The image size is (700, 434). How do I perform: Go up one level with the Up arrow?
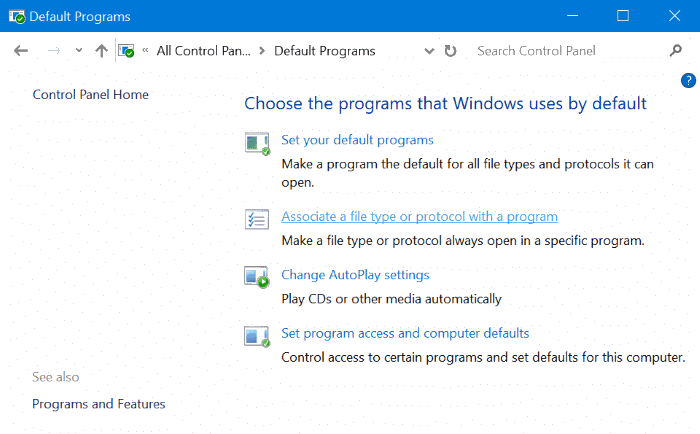(101, 51)
